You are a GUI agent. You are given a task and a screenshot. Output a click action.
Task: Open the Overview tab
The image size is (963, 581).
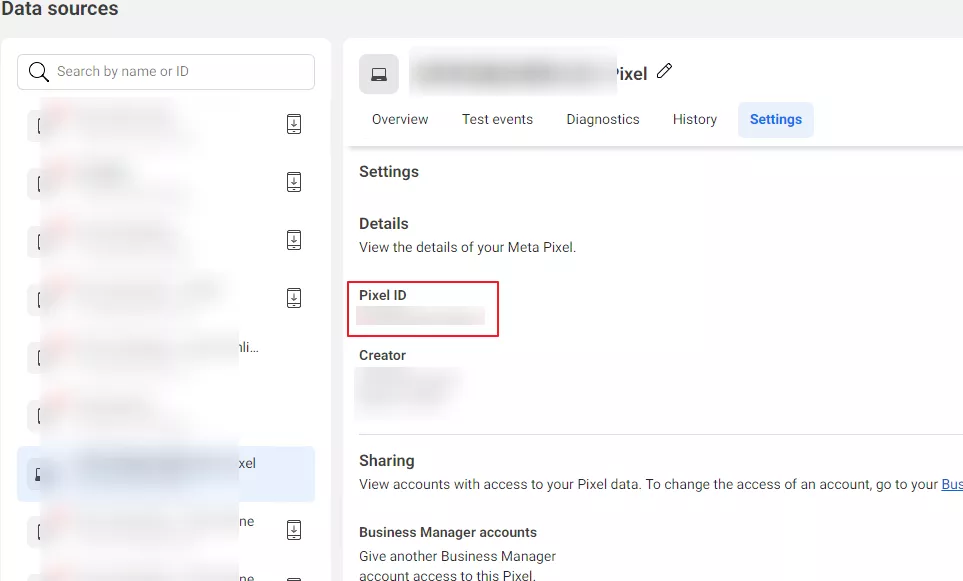click(x=400, y=119)
